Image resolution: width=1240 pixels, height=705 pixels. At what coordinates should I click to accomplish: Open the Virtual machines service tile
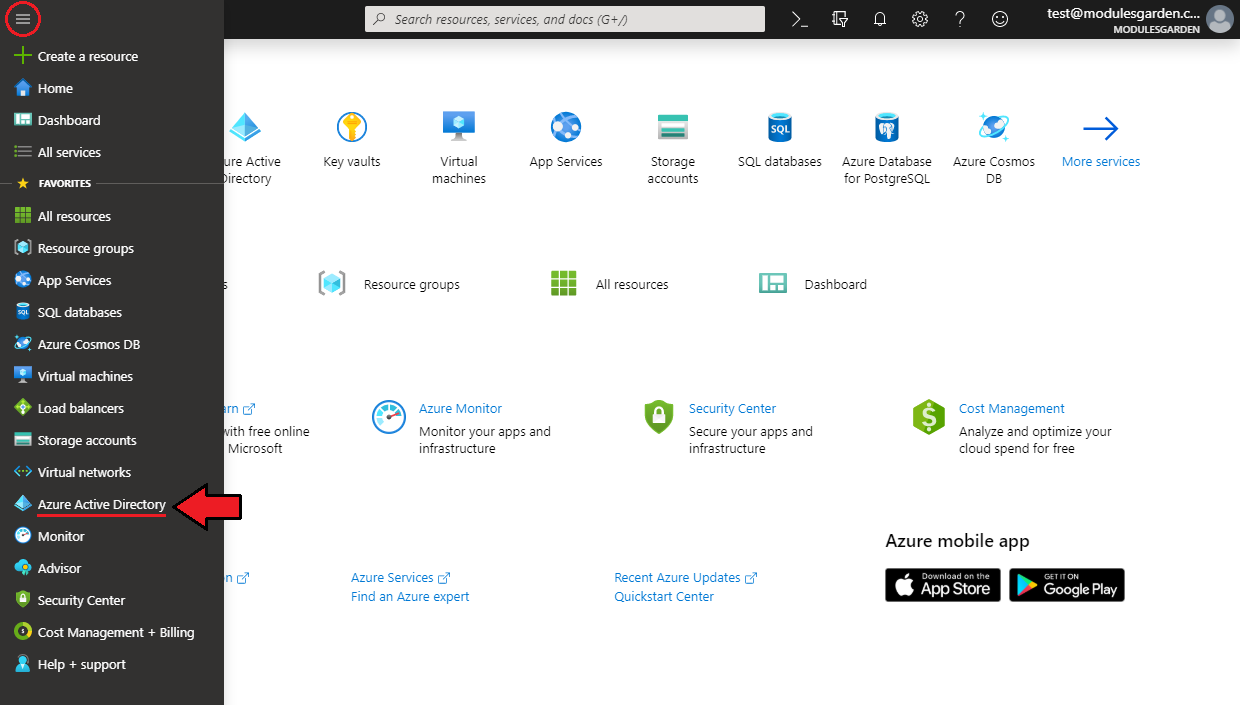(x=459, y=147)
